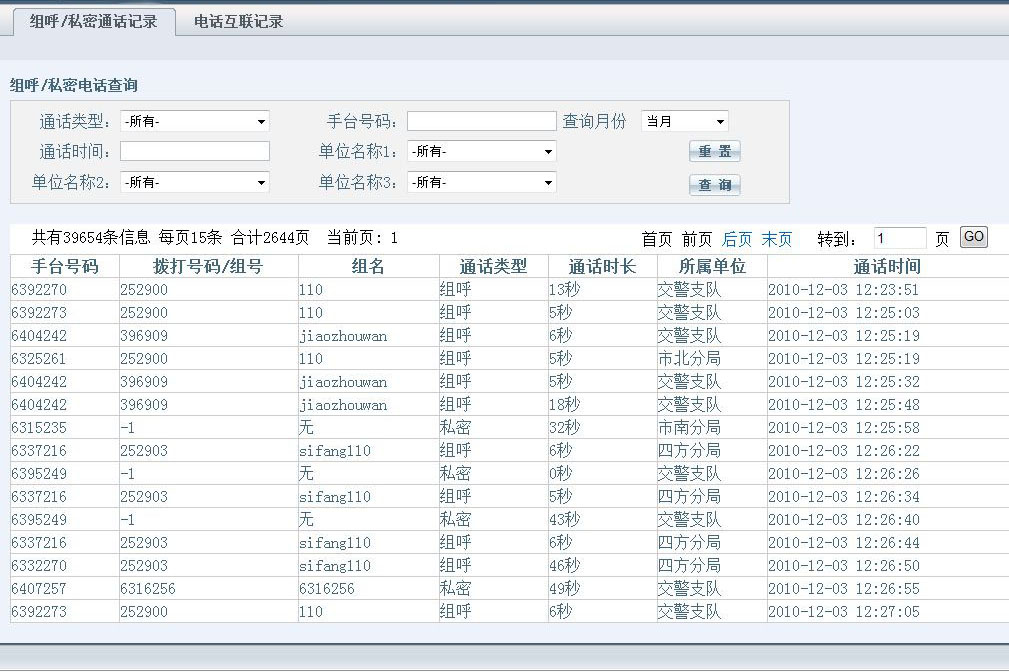Expand the 查询月份 dropdown showing 当月
This screenshot has height=672, width=1009.
[x=685, y=121]
